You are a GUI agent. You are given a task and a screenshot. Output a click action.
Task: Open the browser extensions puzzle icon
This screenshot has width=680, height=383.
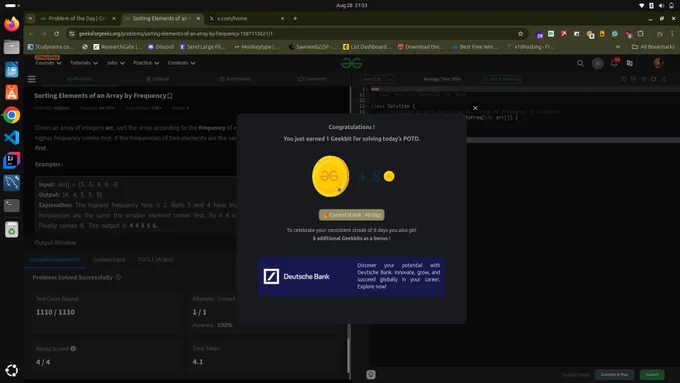(641, 33)
